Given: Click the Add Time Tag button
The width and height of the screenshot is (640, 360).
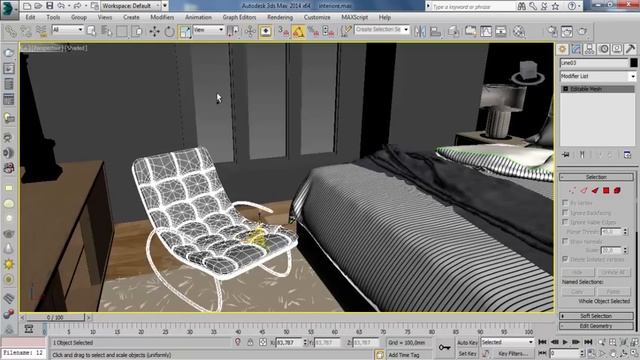Looking at the screenshot, I should point(404,355).
